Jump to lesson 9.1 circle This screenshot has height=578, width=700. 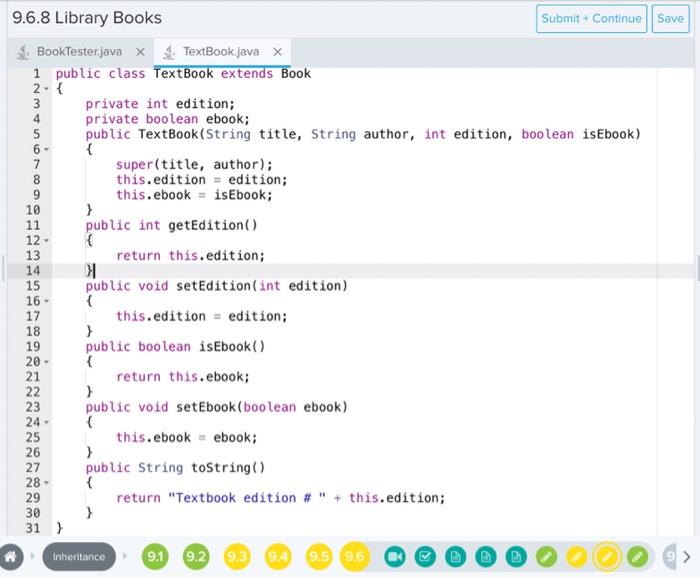pos(155,557)
